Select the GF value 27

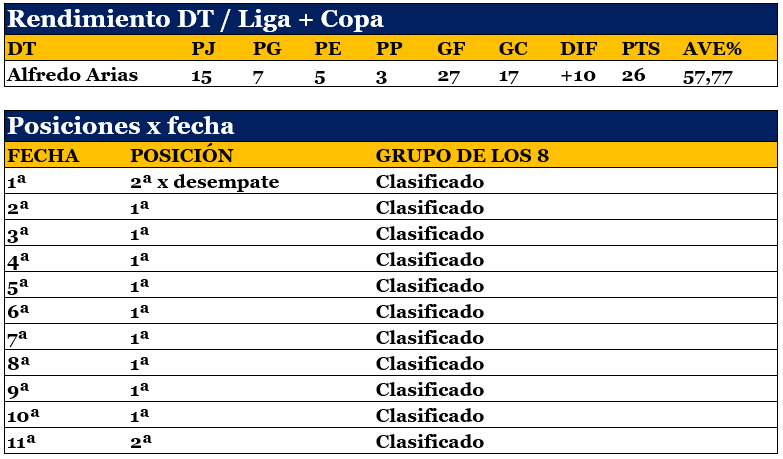coord(448,75)
